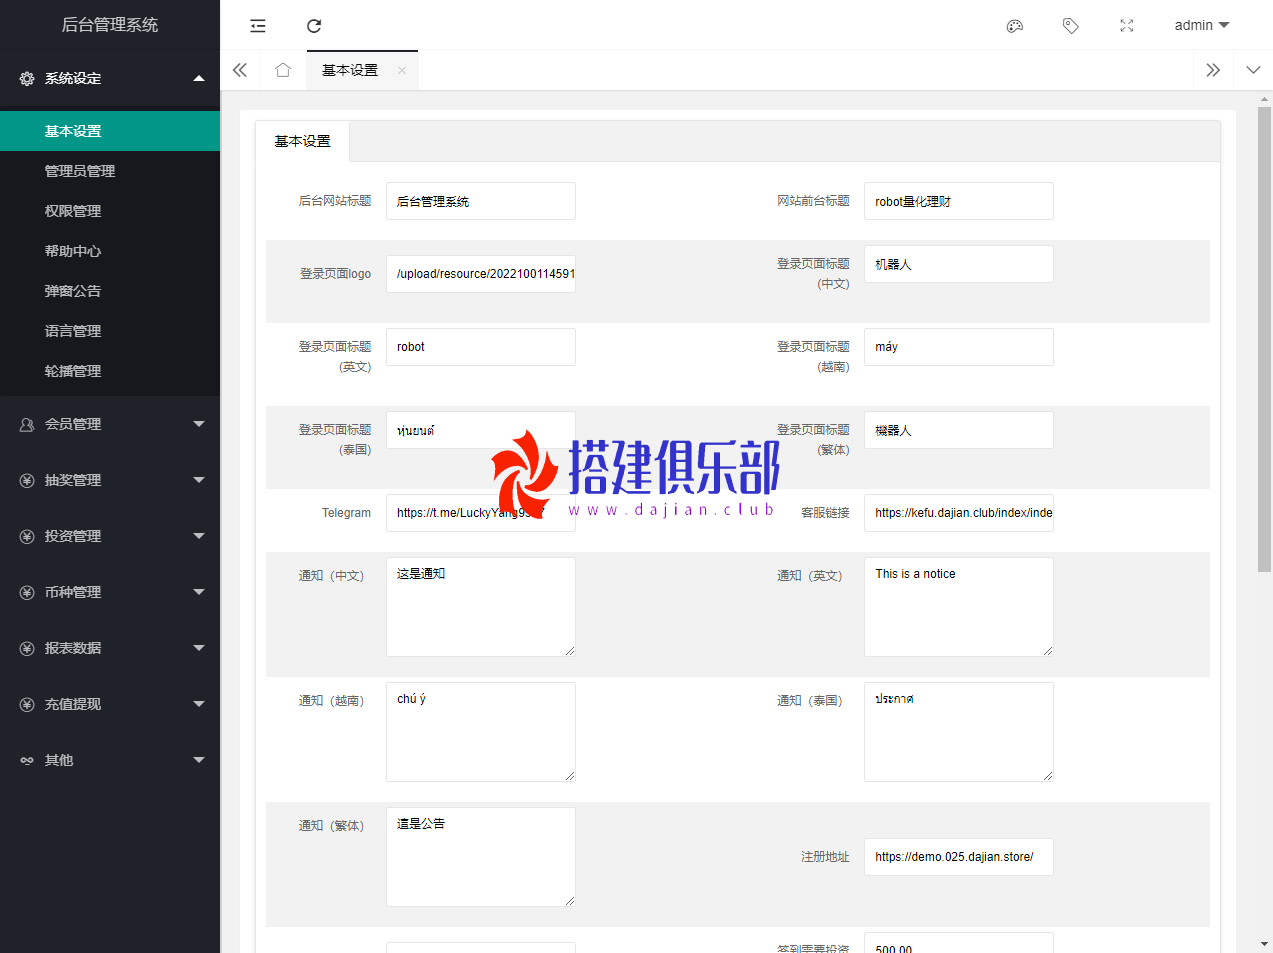Click the tabs scroll-right double chevron

click(1213, 70)
